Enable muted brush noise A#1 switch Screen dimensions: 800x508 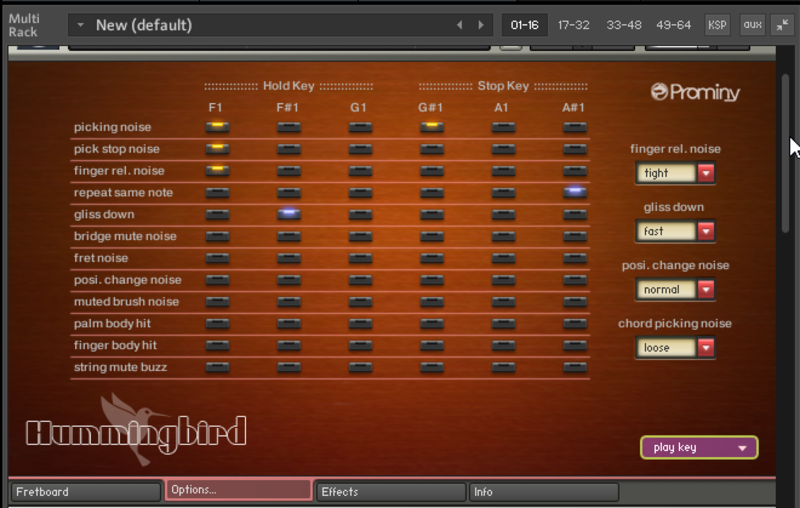point(574,301)
